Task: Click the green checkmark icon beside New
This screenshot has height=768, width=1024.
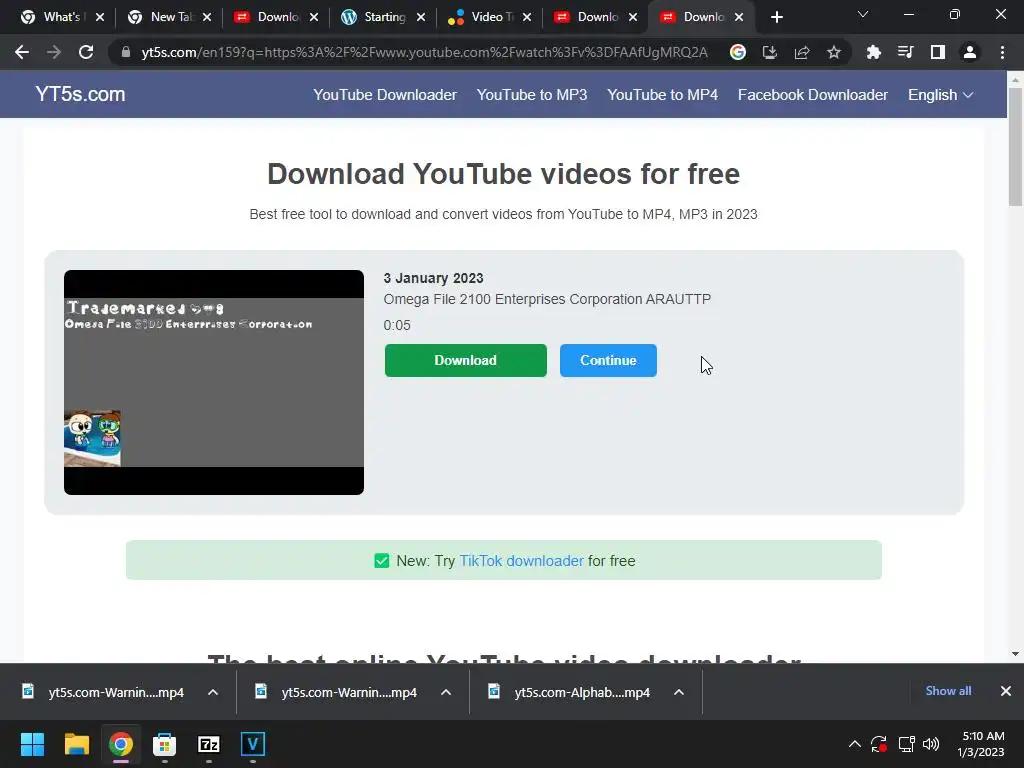Action: [381, 561]
